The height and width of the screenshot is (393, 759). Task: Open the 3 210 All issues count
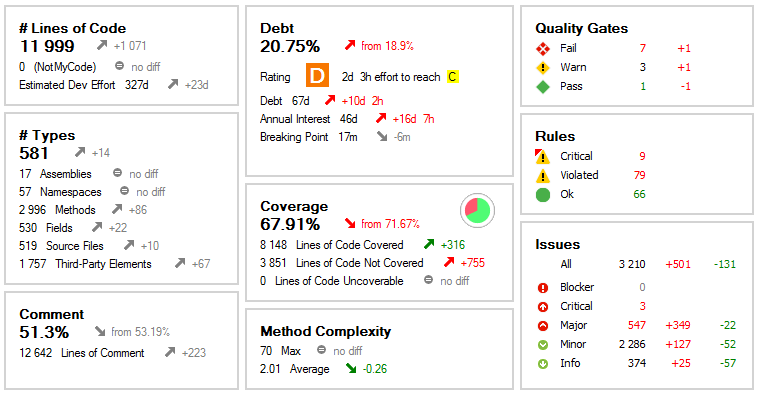[x=632, y=264]
